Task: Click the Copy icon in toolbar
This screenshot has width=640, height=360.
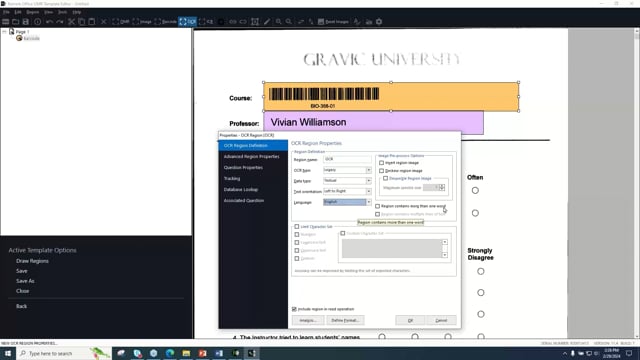Action: coord(82,22)
